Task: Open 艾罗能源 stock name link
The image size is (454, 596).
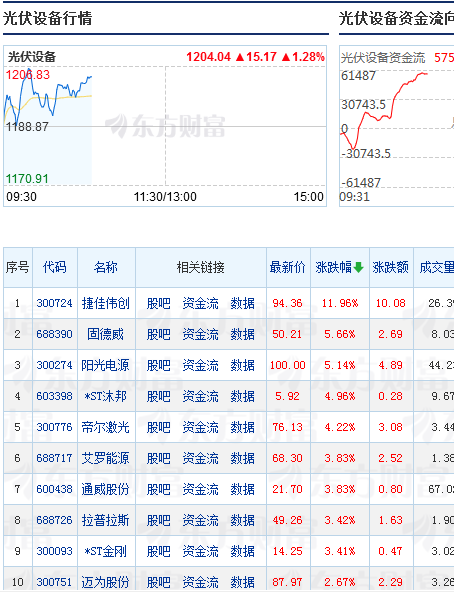Action: [x=106, y=458]
